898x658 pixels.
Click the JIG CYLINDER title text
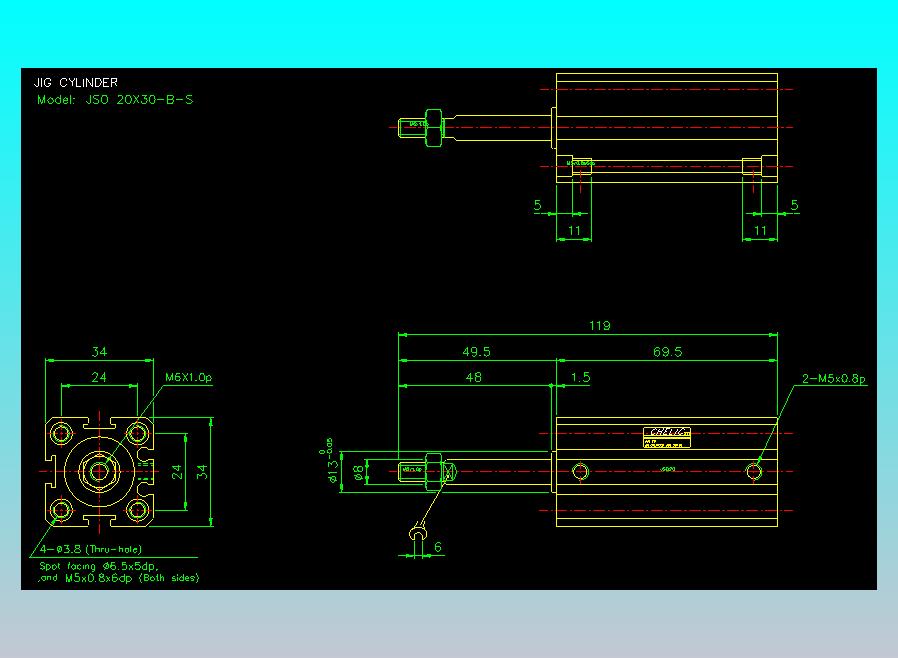pyautogui.click(x=76, y=82)
